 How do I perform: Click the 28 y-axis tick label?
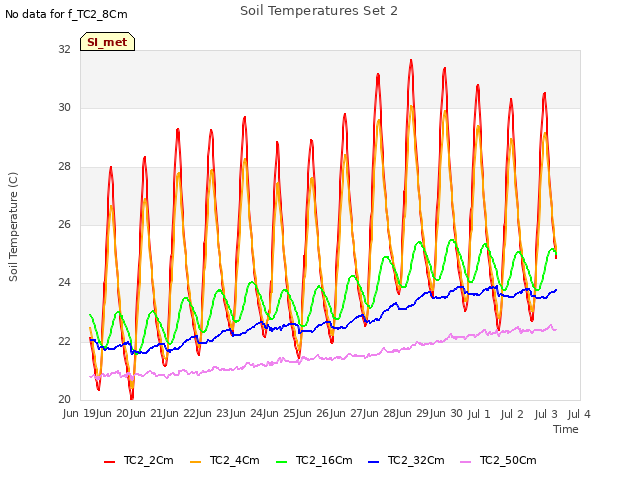[64, 166]
